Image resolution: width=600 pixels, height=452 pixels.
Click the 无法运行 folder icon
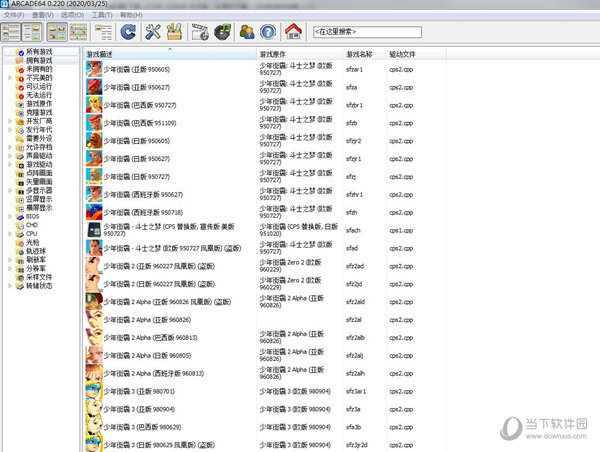[20, 95]
